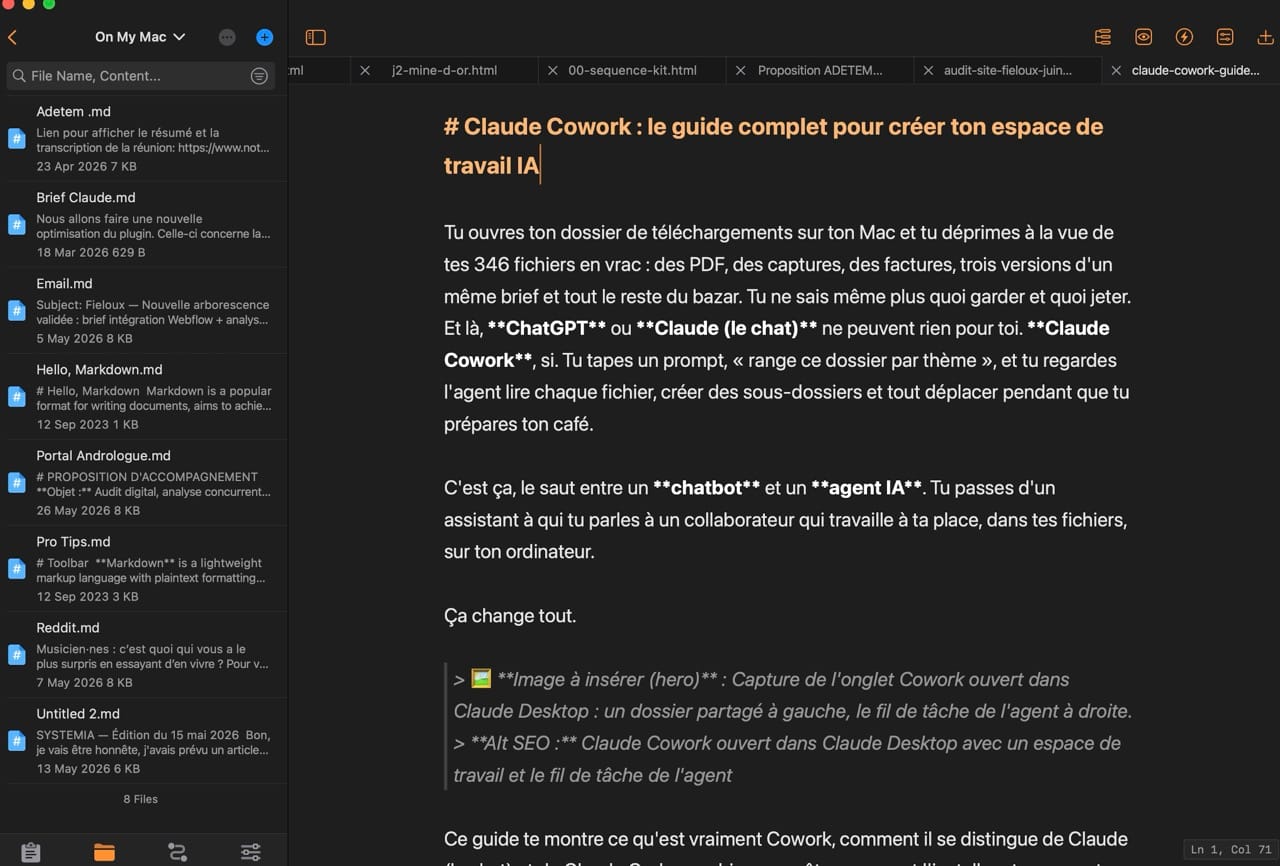Create a new file with blue plus button
The height and width of the screenshot is (866, 1280).
264,37
